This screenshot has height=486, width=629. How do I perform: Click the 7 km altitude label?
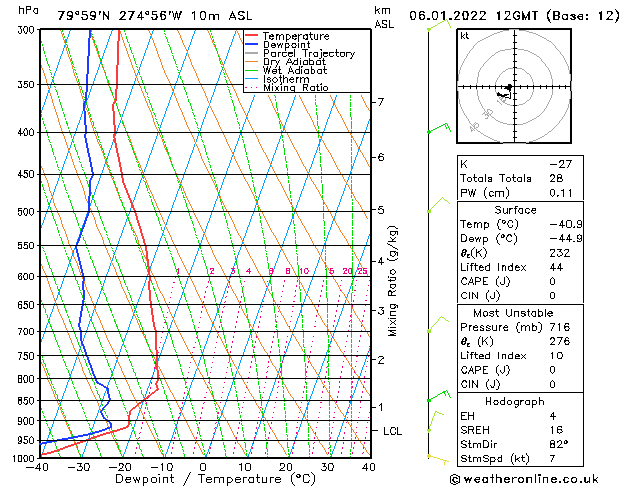380,102
